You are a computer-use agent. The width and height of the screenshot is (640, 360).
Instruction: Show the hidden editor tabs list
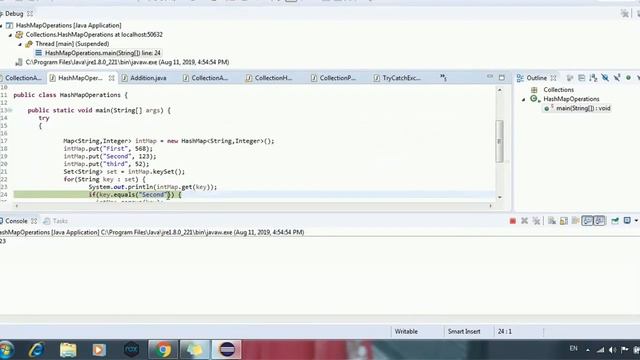point(443,78)
